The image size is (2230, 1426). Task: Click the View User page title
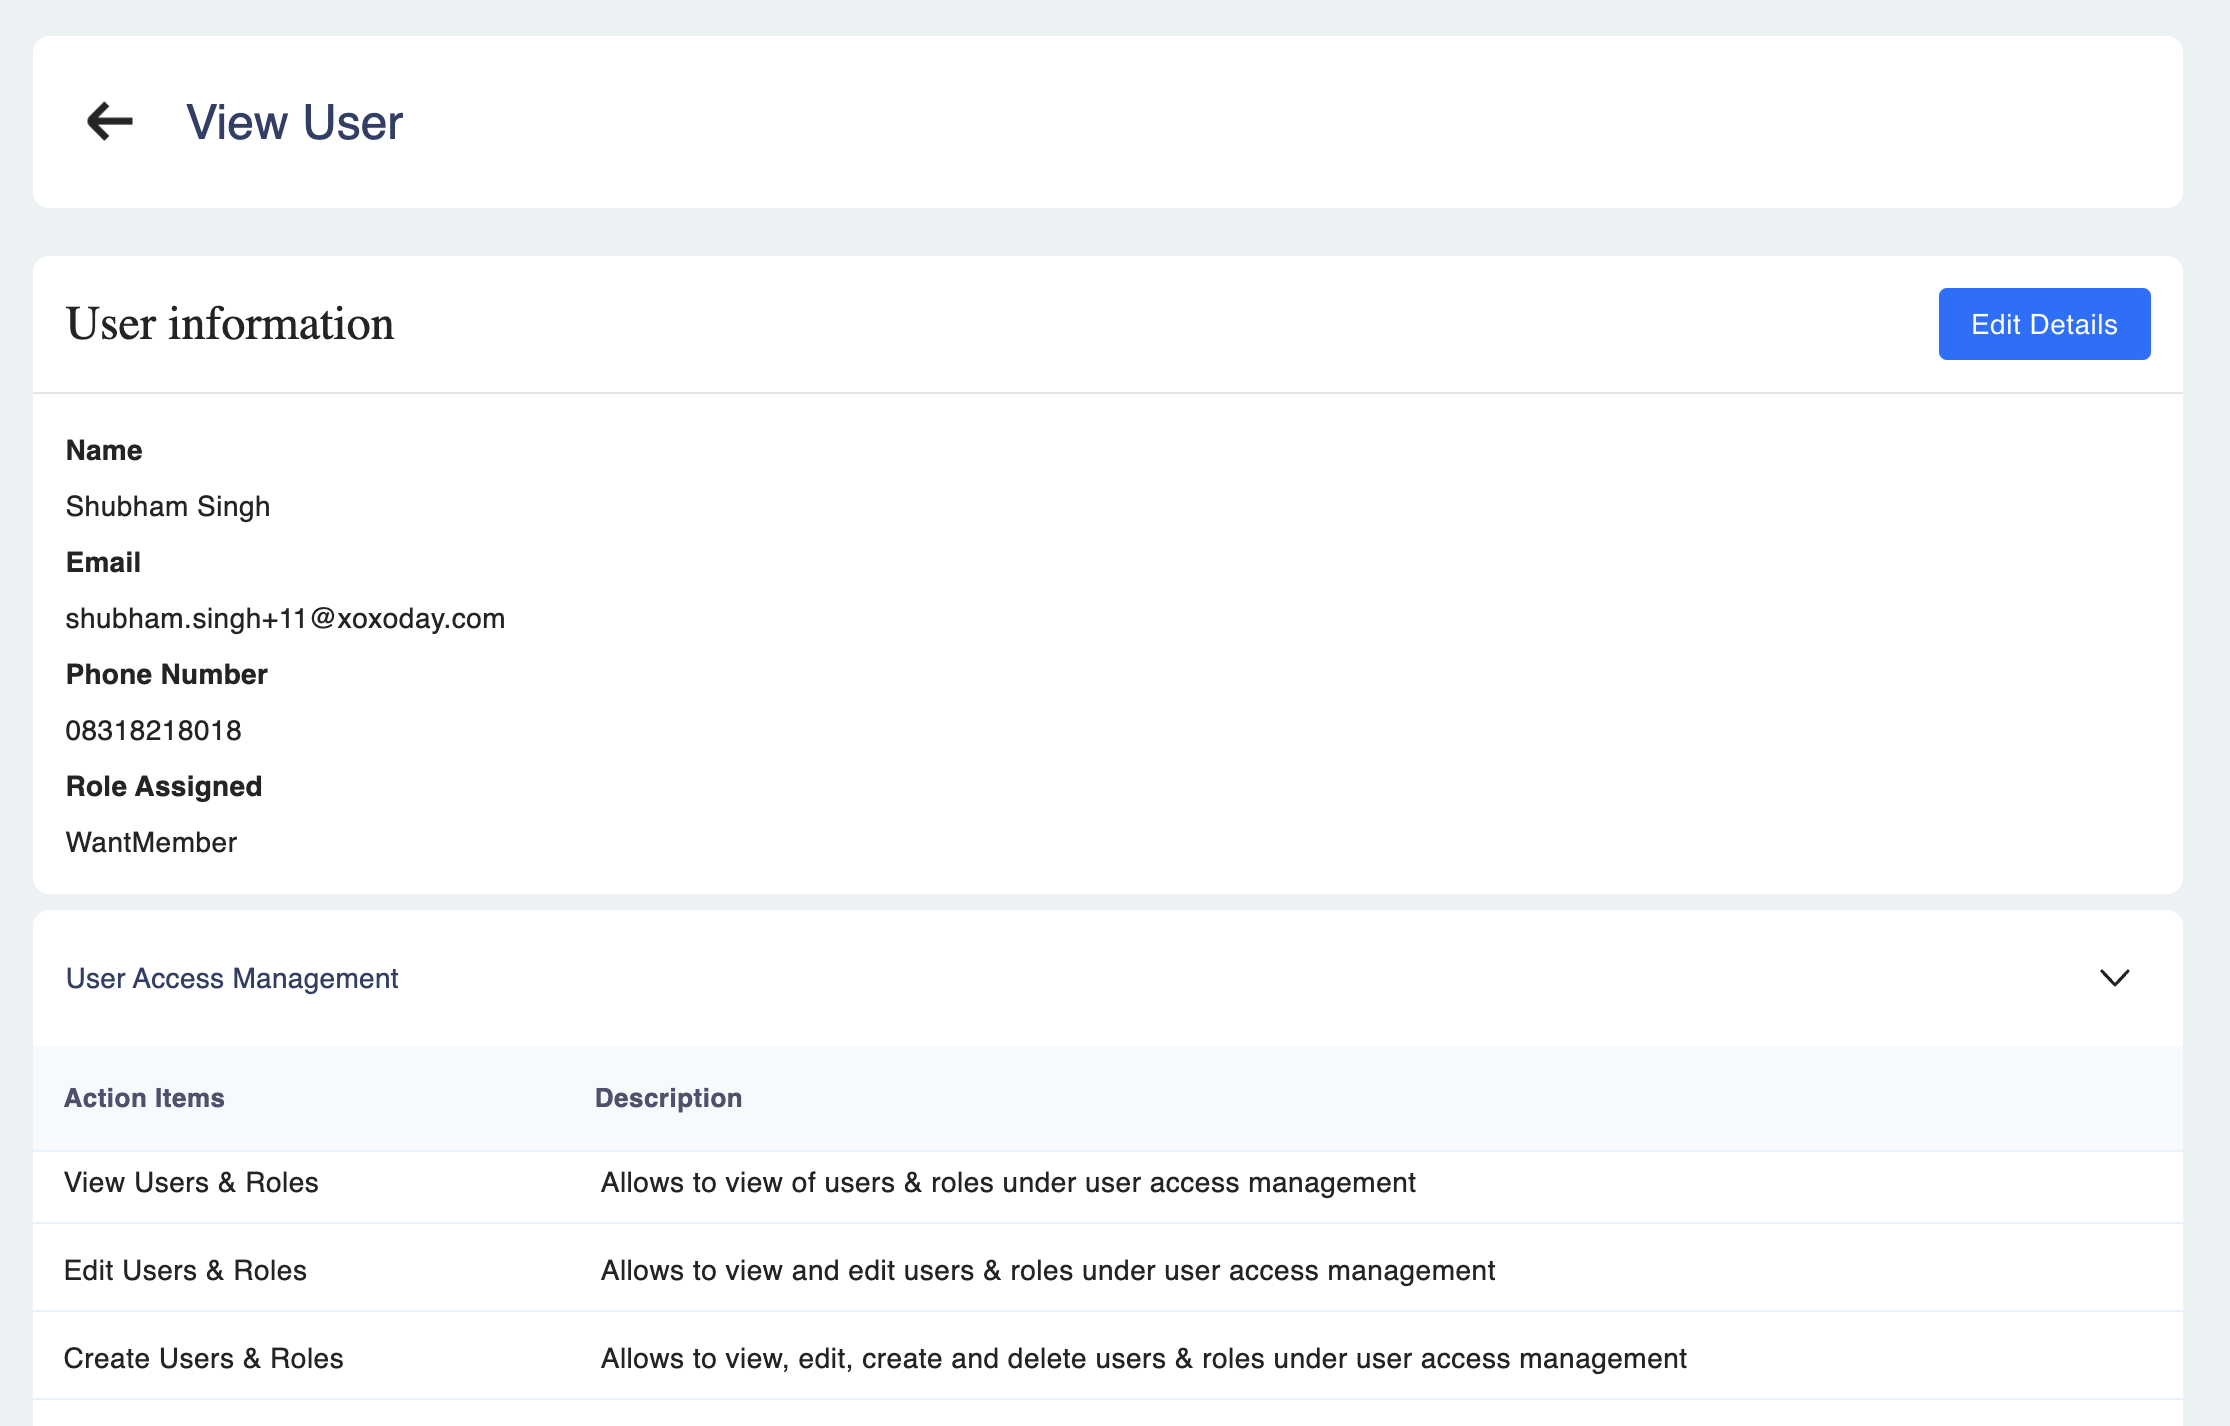(294, 123)
